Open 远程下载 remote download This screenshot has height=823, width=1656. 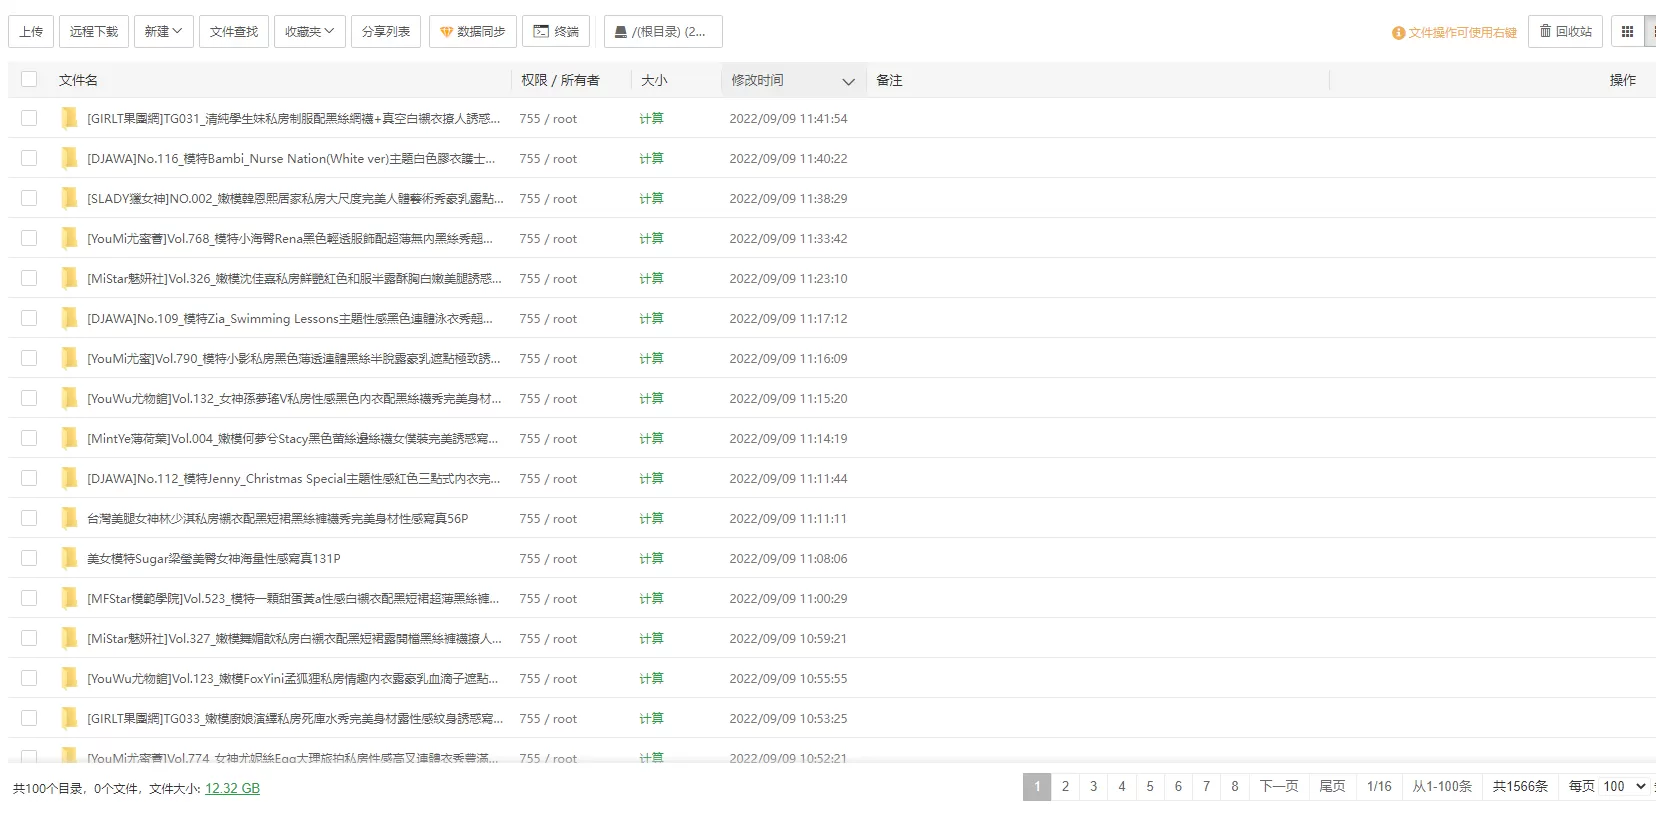94,32
